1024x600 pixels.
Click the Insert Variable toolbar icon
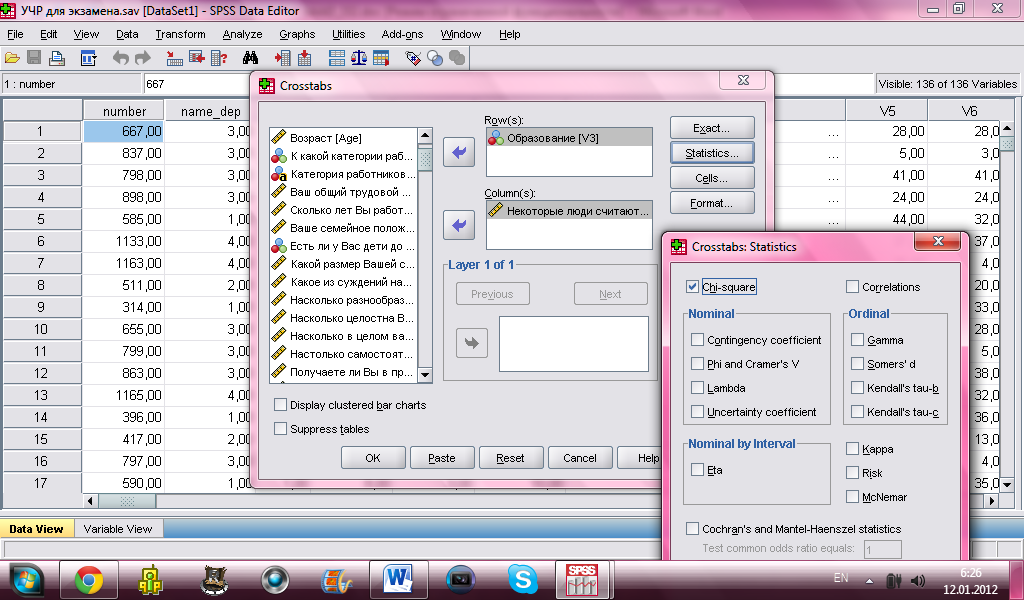pyautogui.click(x=304, y=58)
